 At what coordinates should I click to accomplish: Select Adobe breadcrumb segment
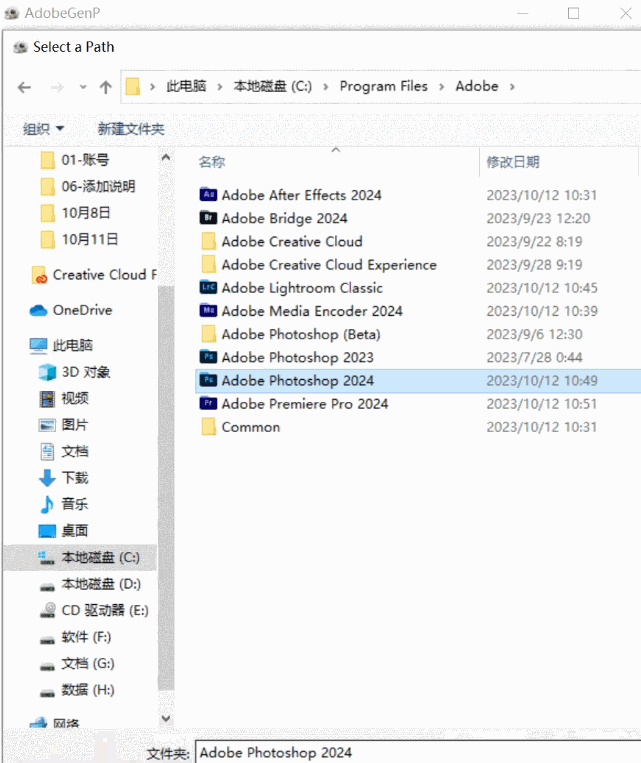click(x=477, y=87)
